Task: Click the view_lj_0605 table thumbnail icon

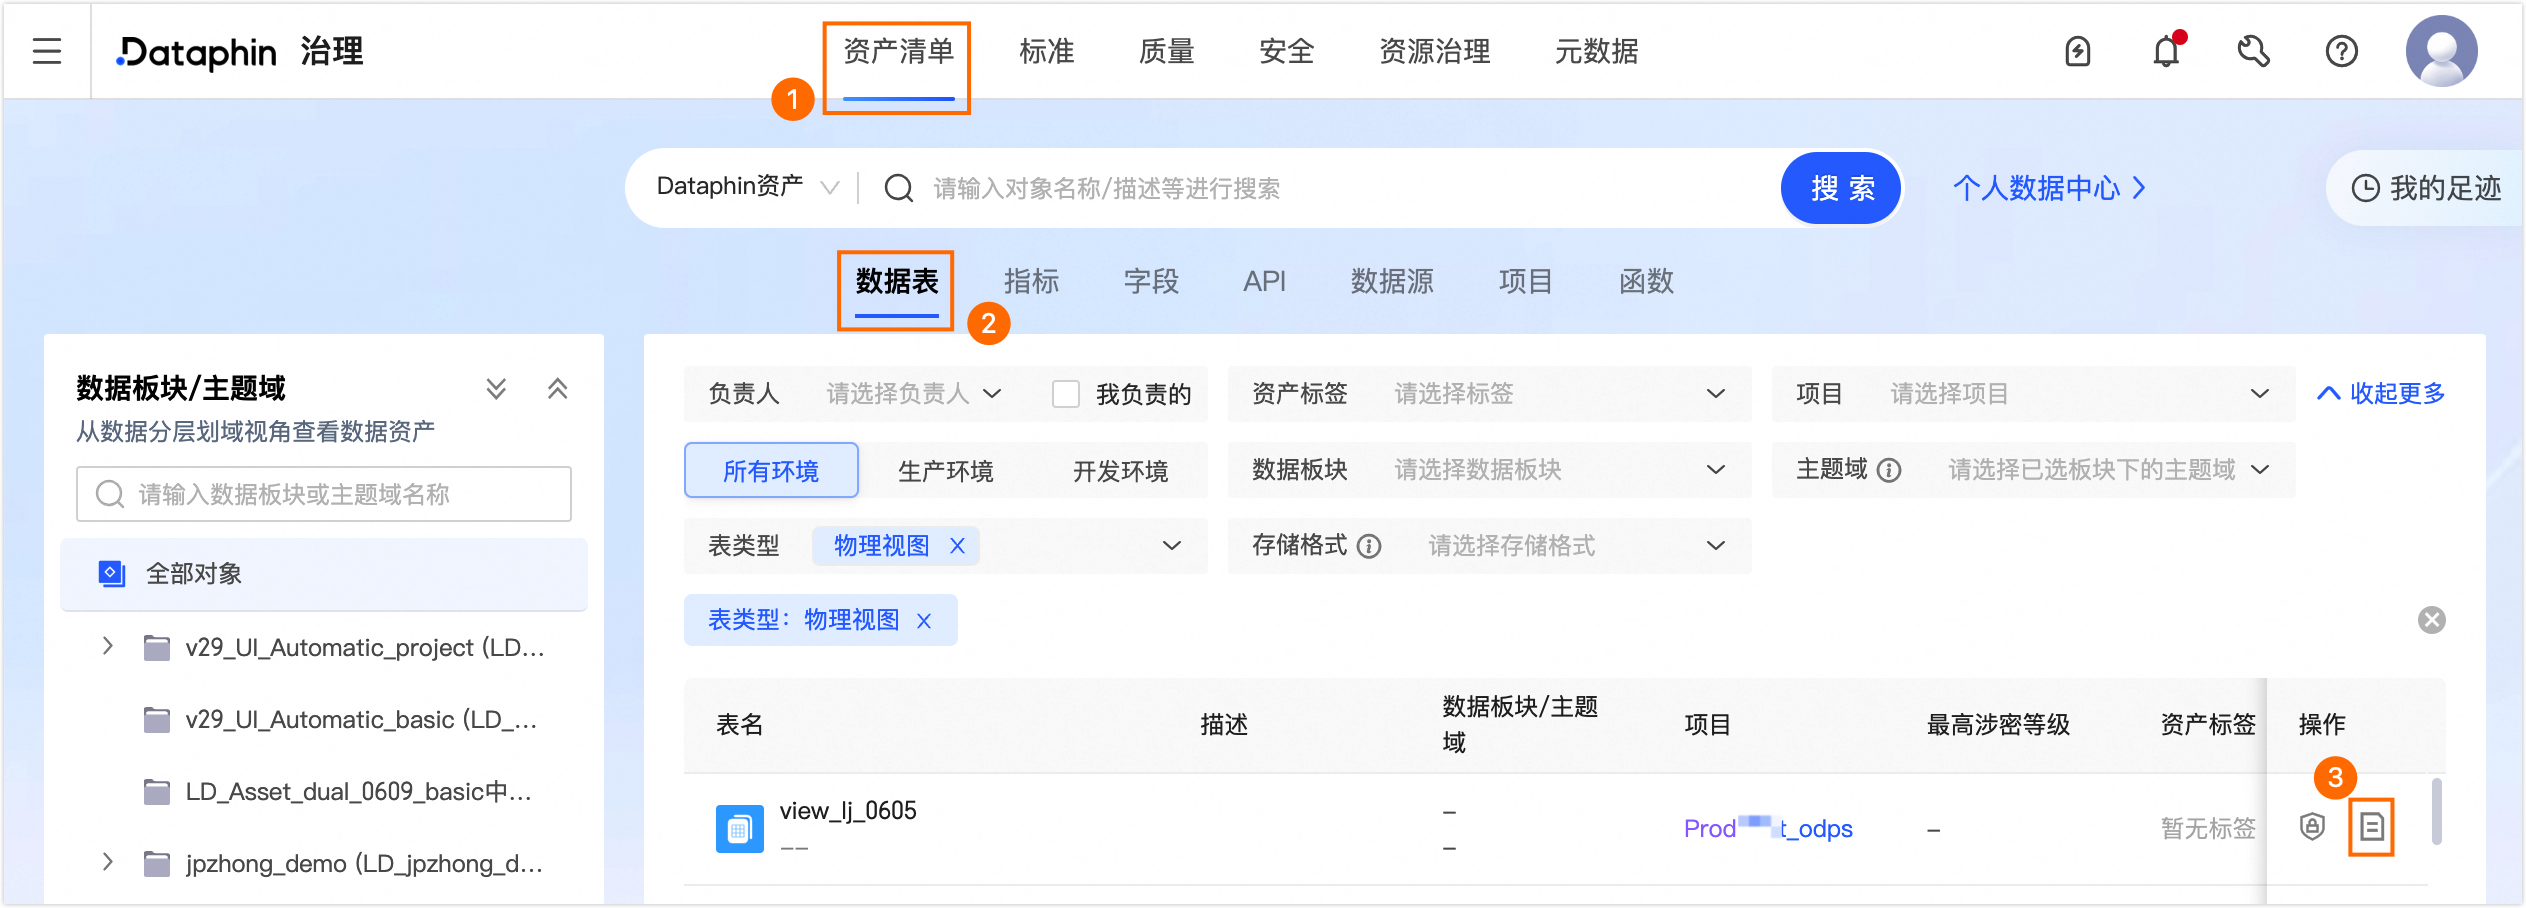Action: point(739,828)
